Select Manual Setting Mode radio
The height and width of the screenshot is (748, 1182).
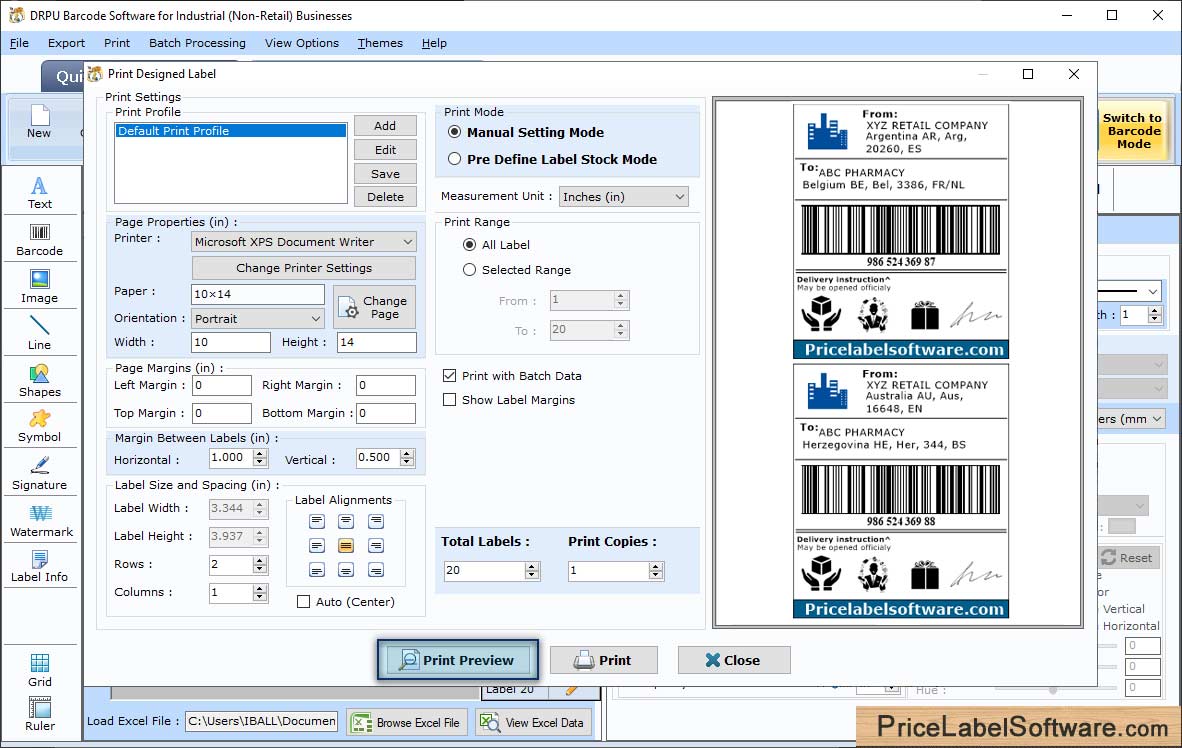(455, 132)
